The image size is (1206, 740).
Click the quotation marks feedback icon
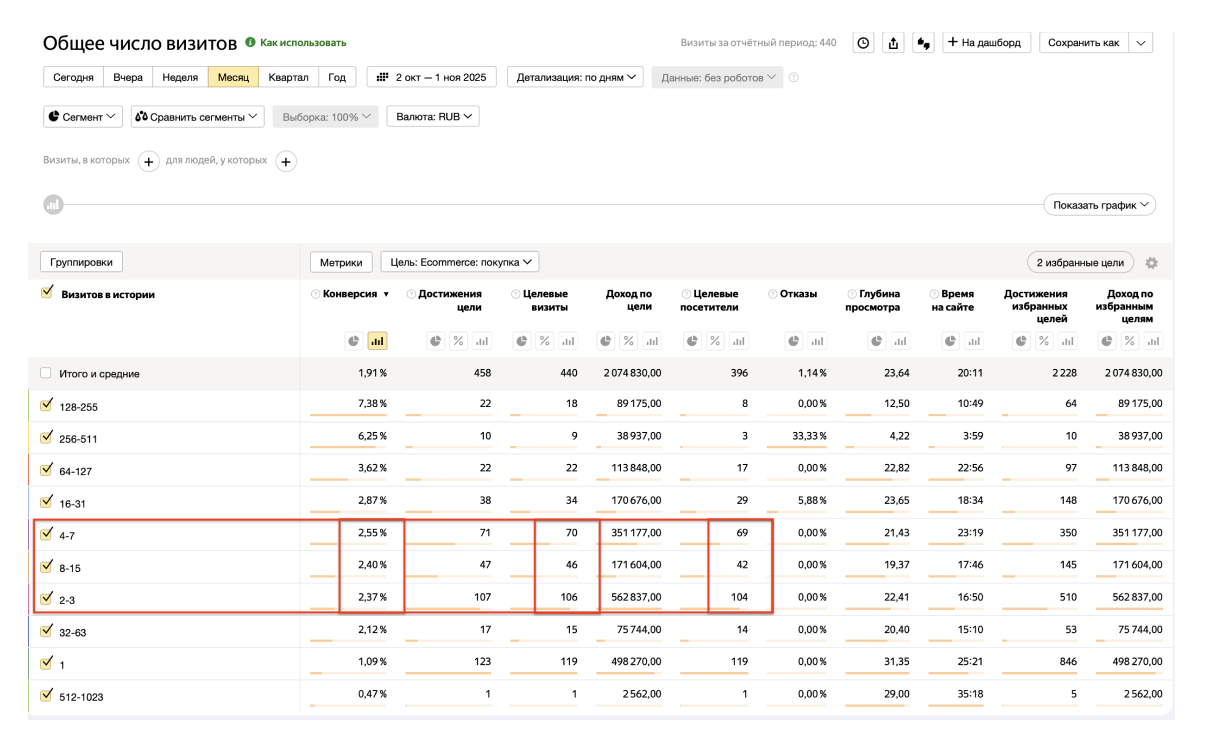click(x=924, y=43)
